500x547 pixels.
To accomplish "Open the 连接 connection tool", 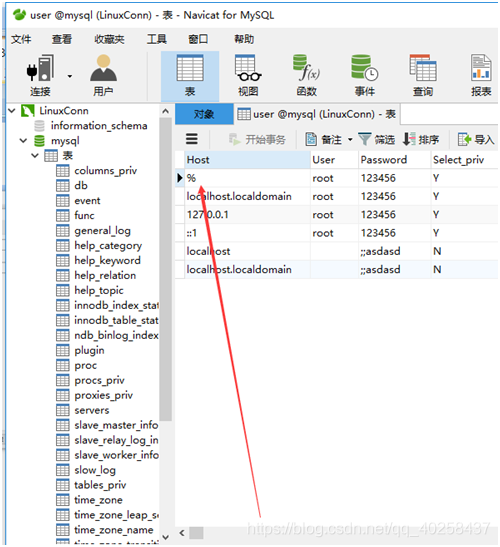I will point(40,75).
